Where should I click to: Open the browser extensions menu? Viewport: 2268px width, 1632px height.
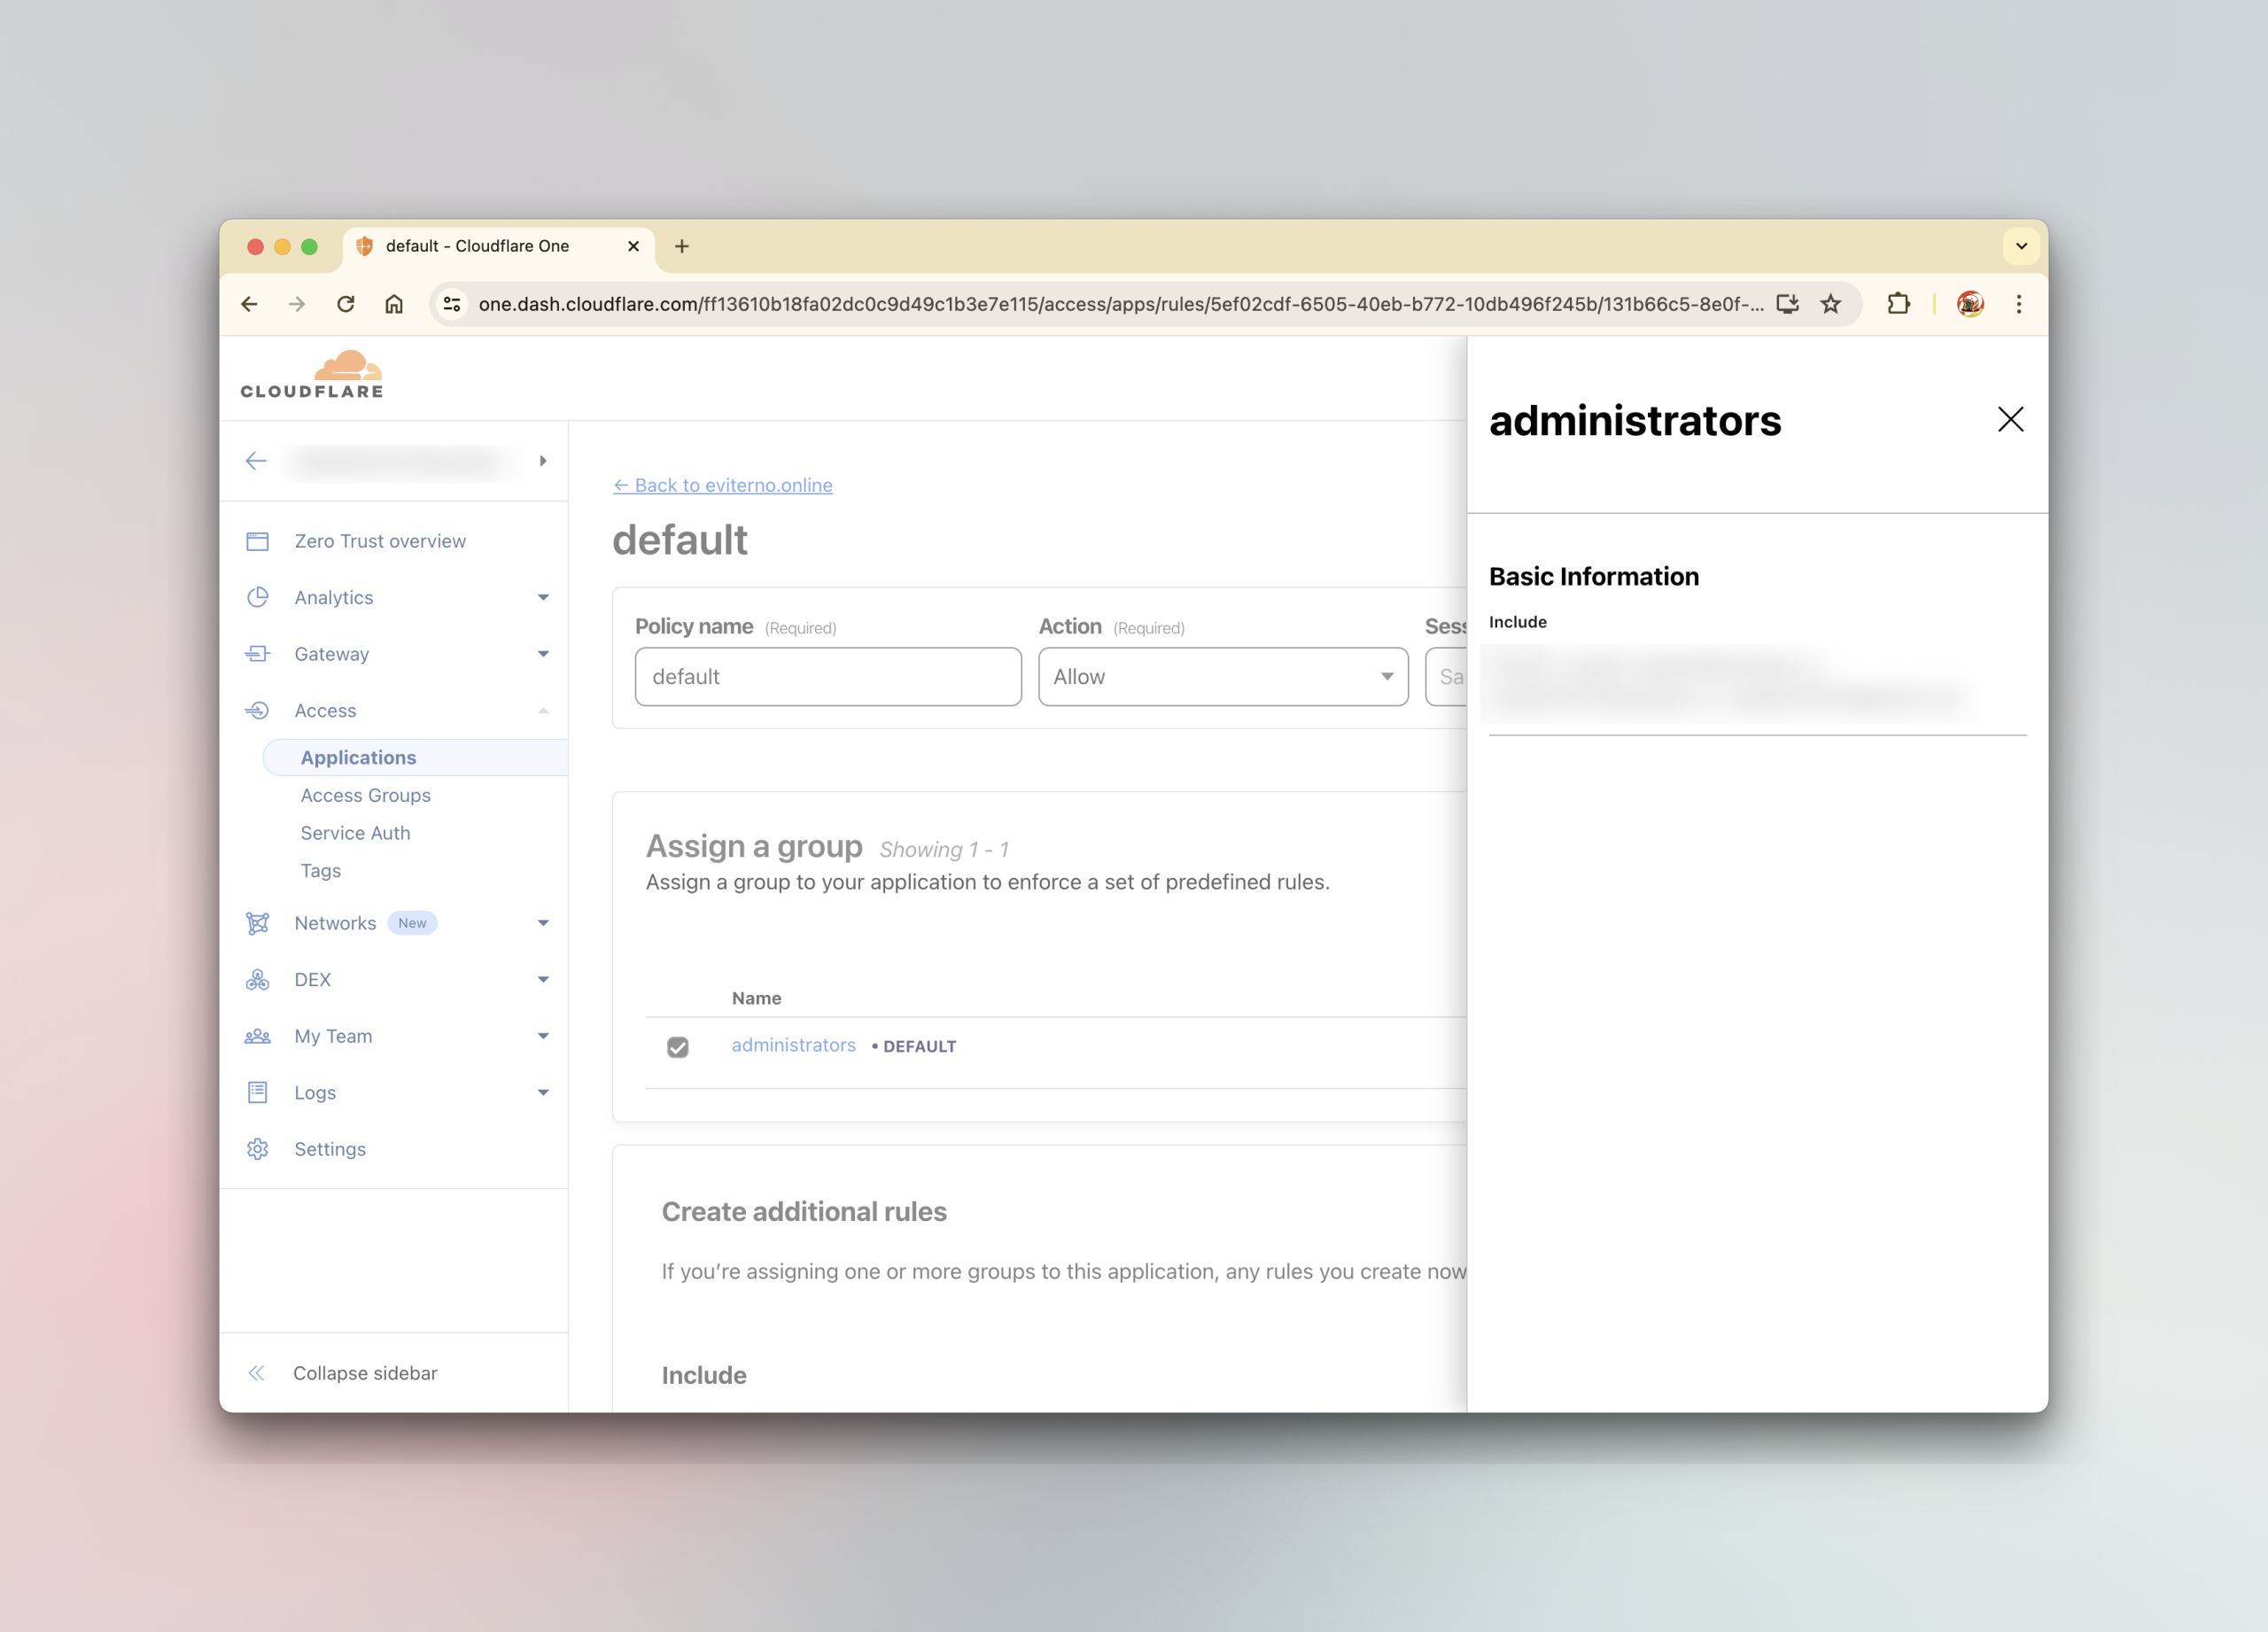click(x=1898, y=304)
